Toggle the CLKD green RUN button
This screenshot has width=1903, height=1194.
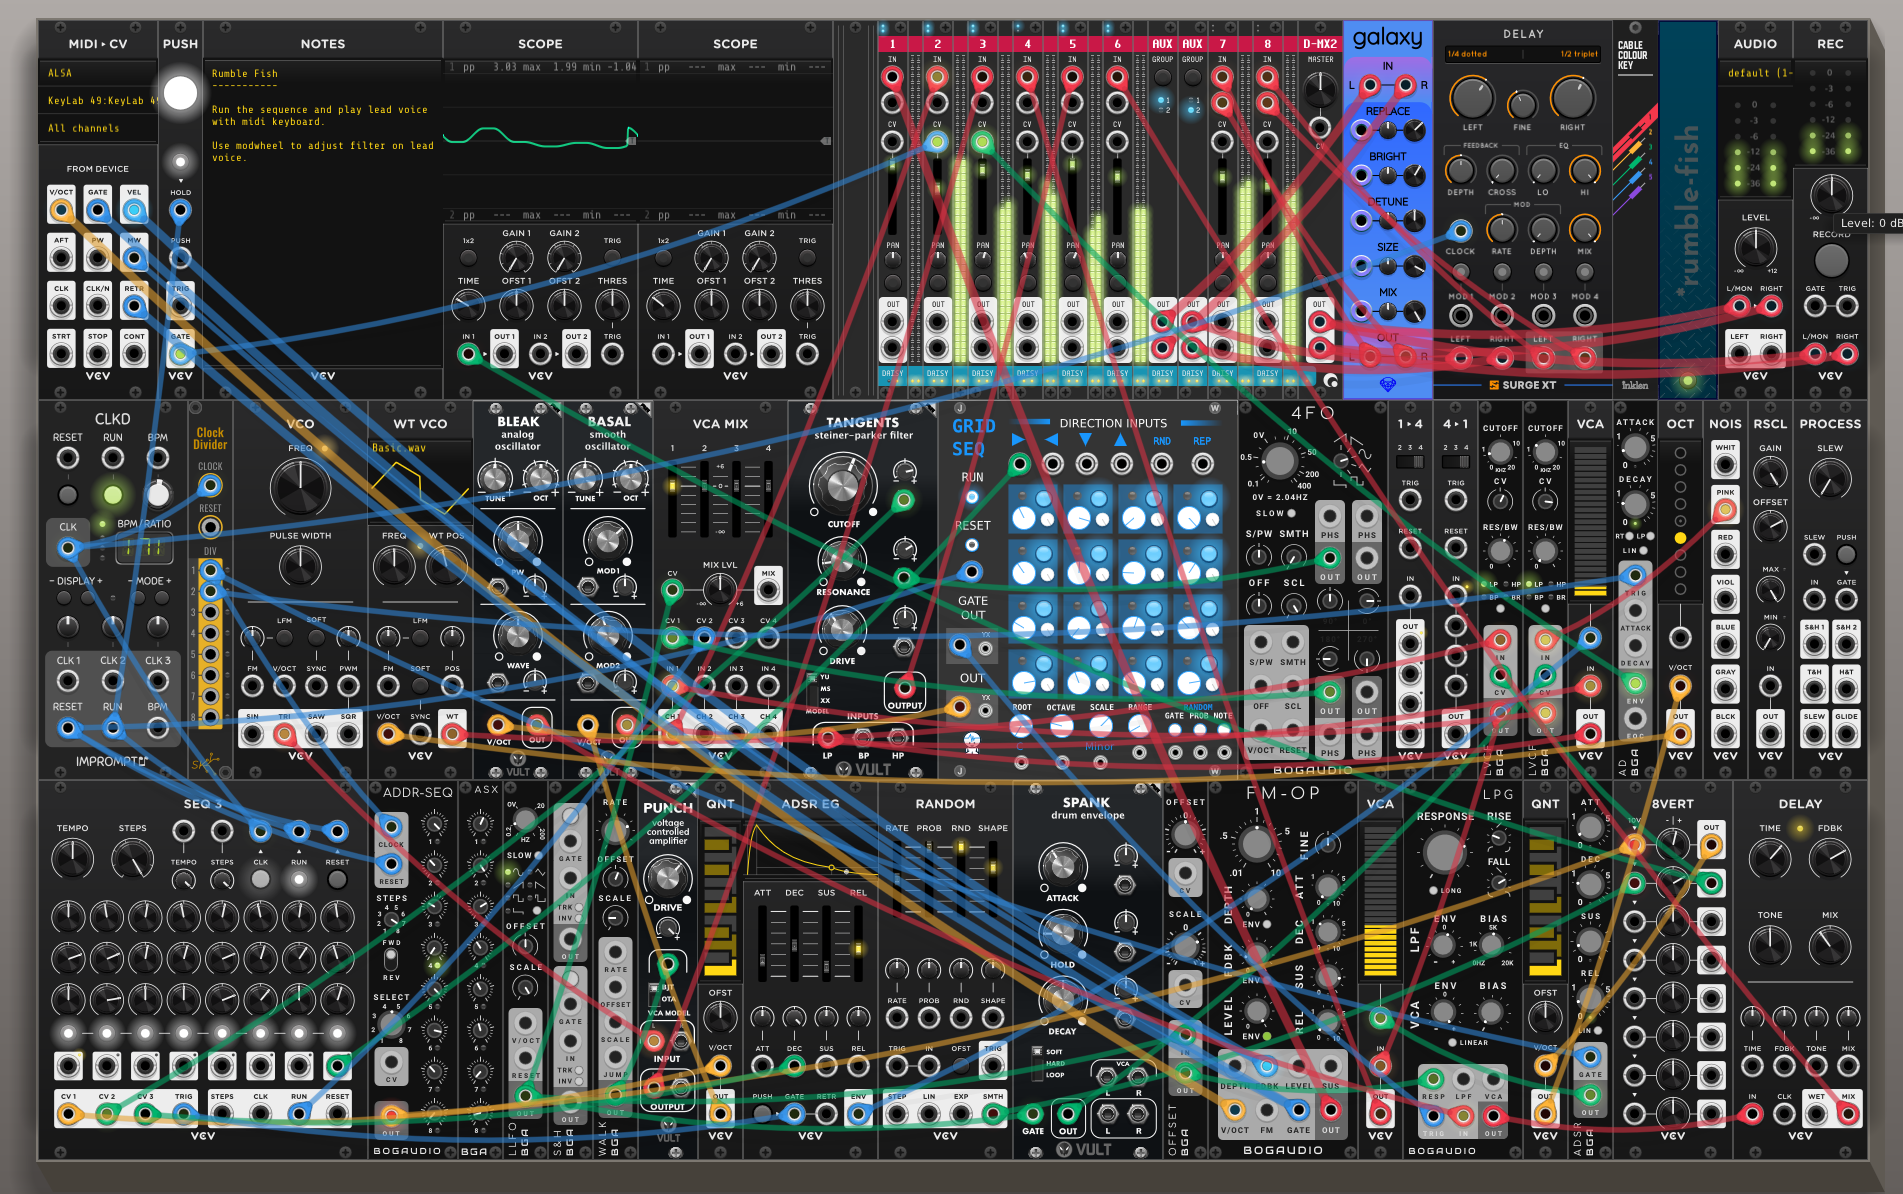click(113, 494)
